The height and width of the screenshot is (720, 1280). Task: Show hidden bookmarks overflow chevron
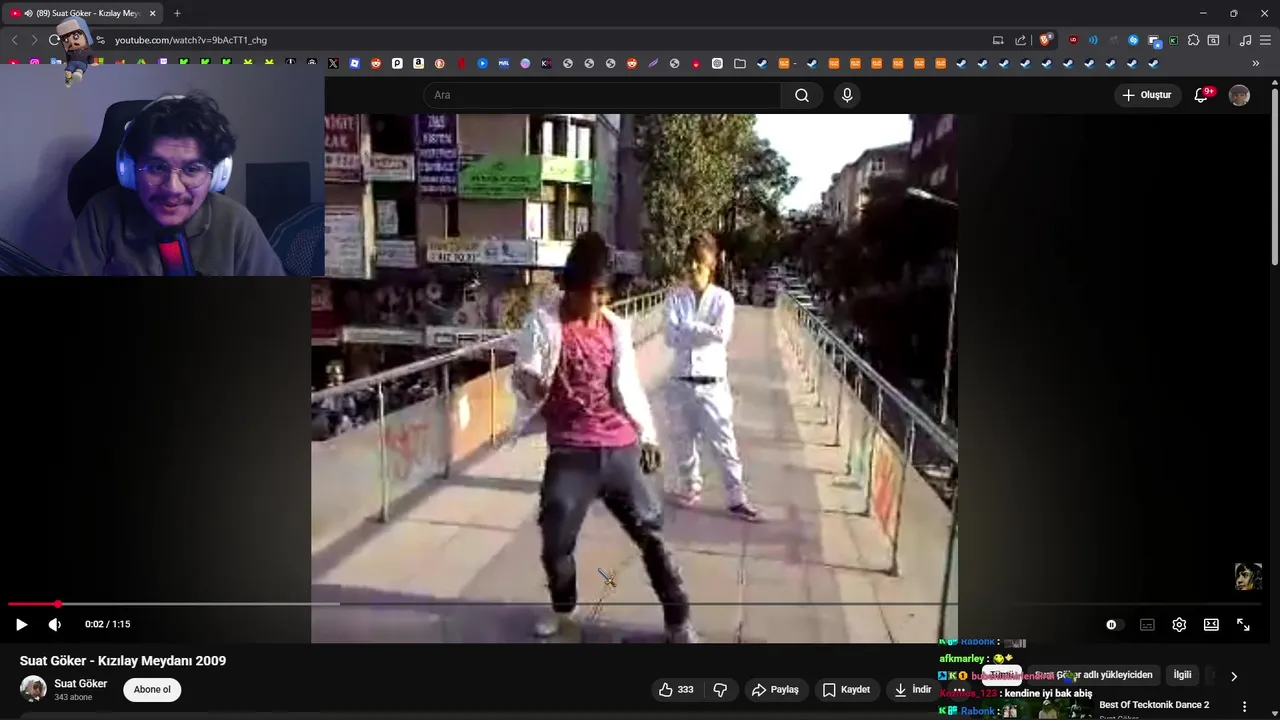(1256, 63)
